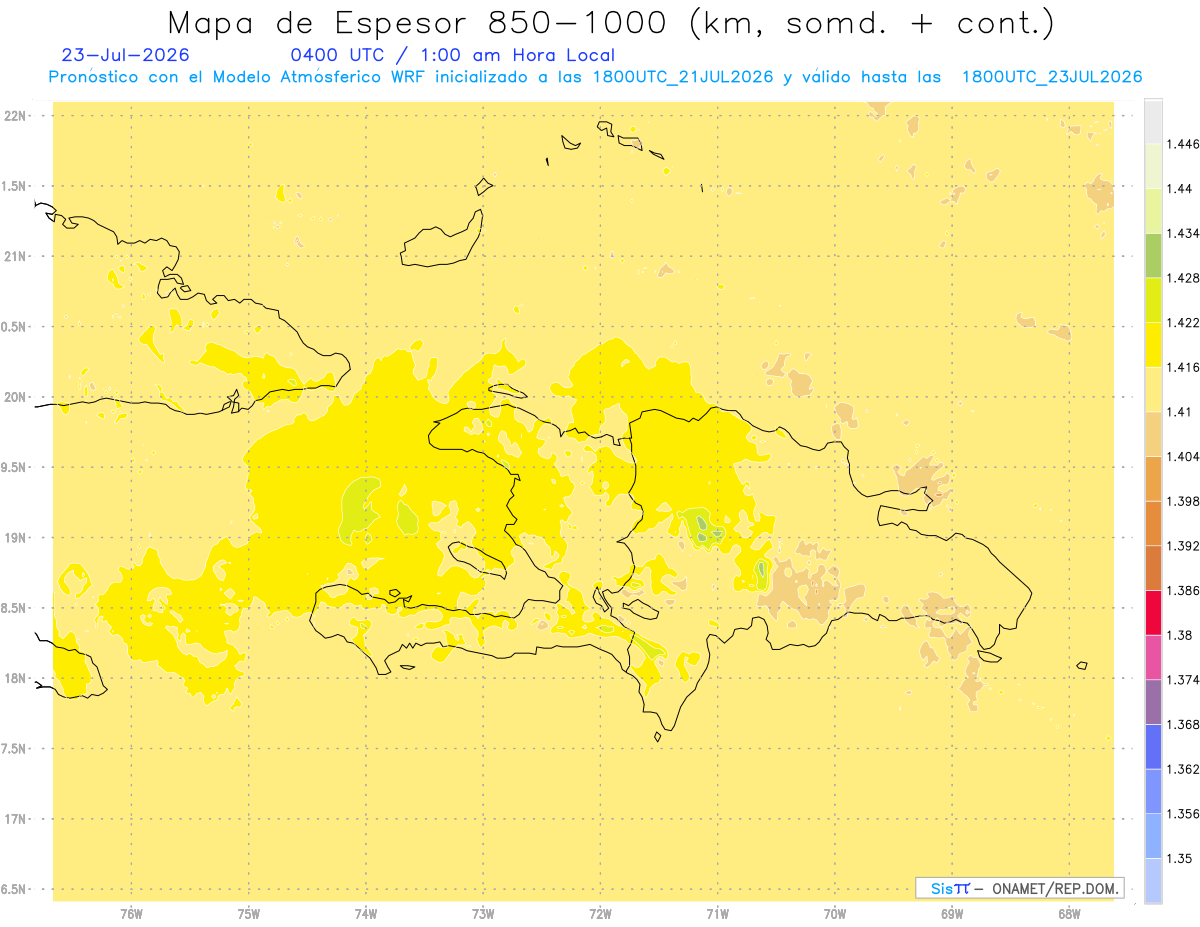The height and width of the screenshot is (927, 1200).
Task: Select the '70W' longitude label
Action: click(x=834, y=914)
